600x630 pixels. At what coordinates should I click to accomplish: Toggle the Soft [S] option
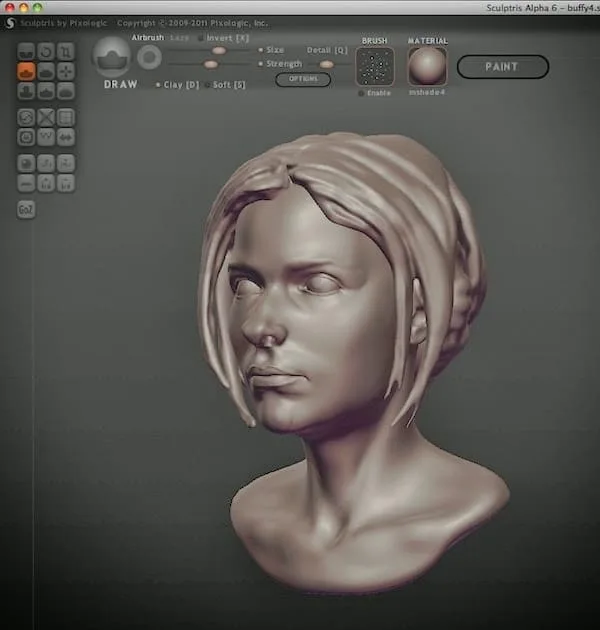[x=225, y=85]
